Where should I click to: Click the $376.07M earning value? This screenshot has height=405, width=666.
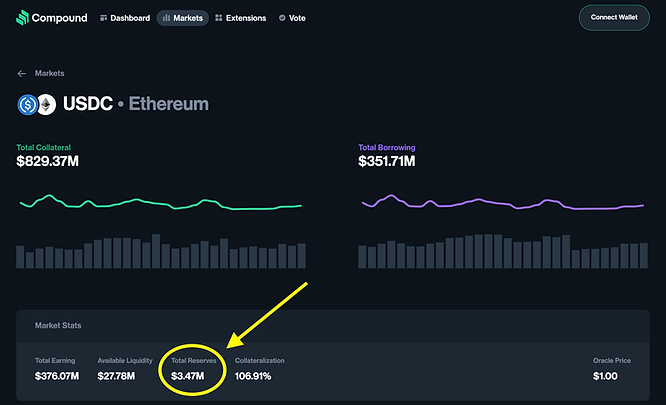tap(57, 376)
